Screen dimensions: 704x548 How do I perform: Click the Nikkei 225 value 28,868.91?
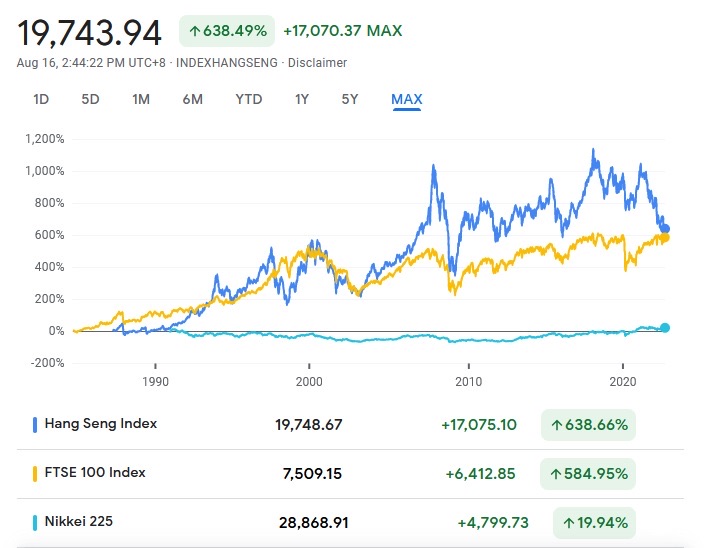click(314, 523)
